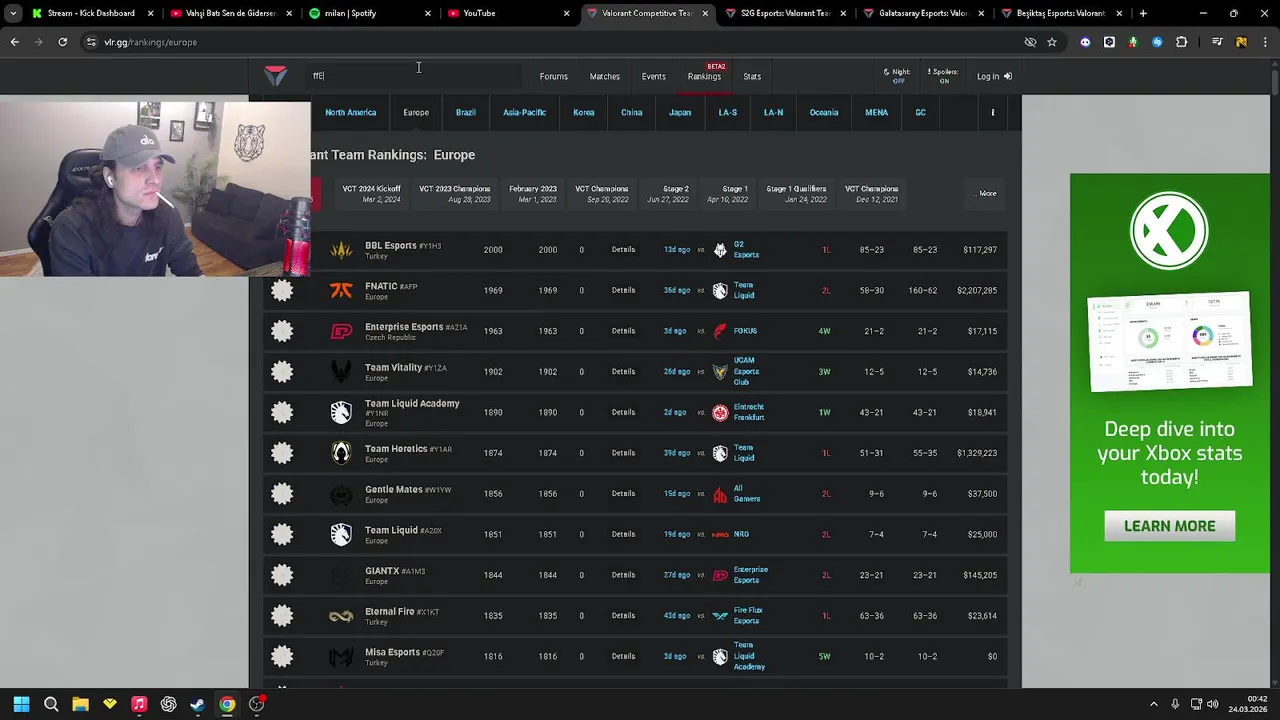
Task: Open taskbar search
Action: 51,704
